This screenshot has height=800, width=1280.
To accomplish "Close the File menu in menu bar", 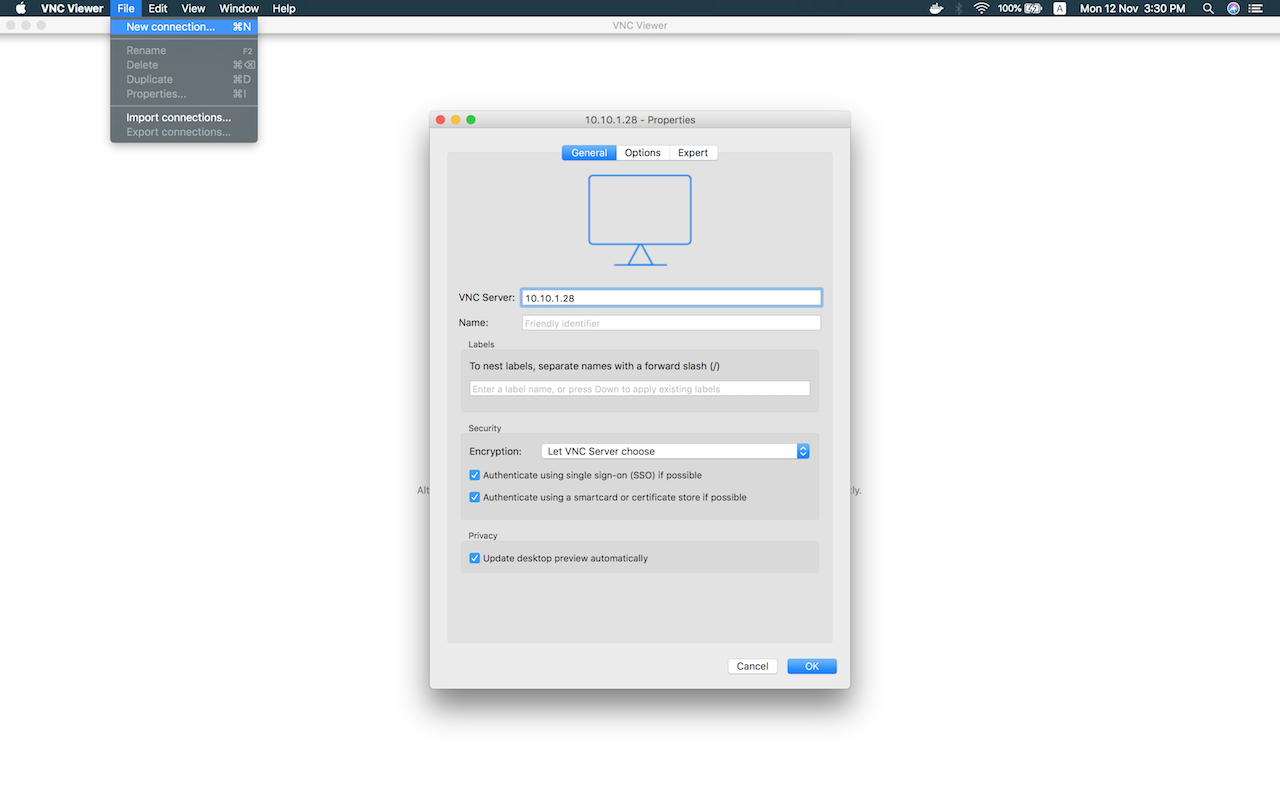I will (x=125, y=8).
